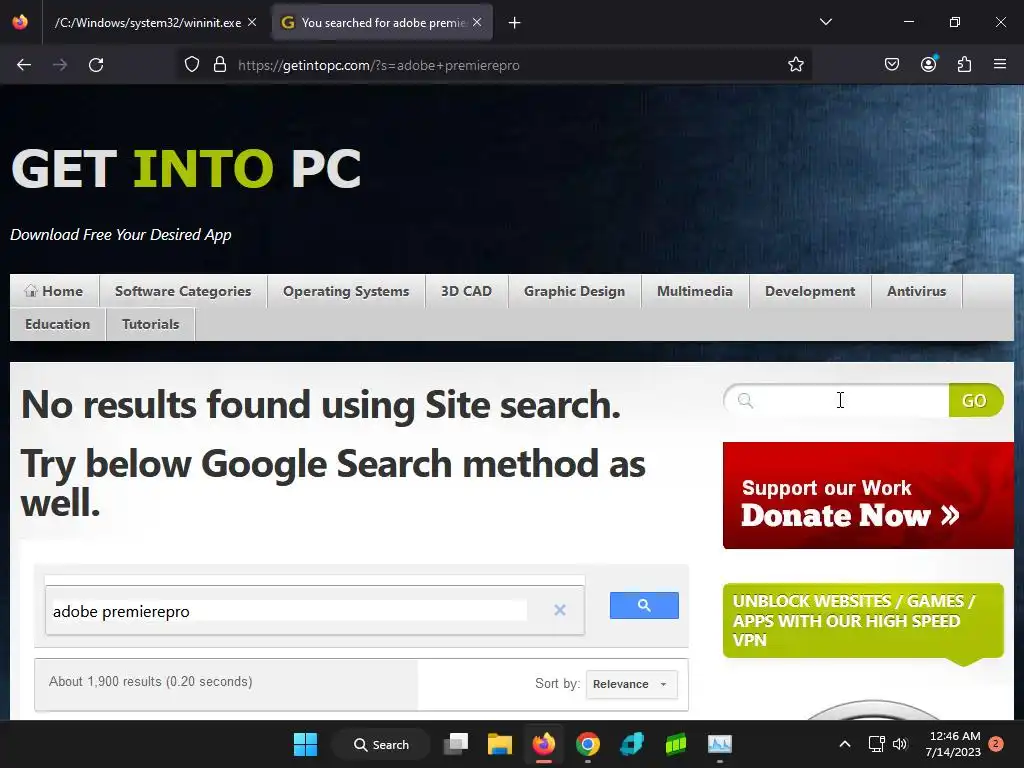Open the notification badge showing 2
Image resolution: width=1024 pixels, height=768 pixels.
click(996, 744)
